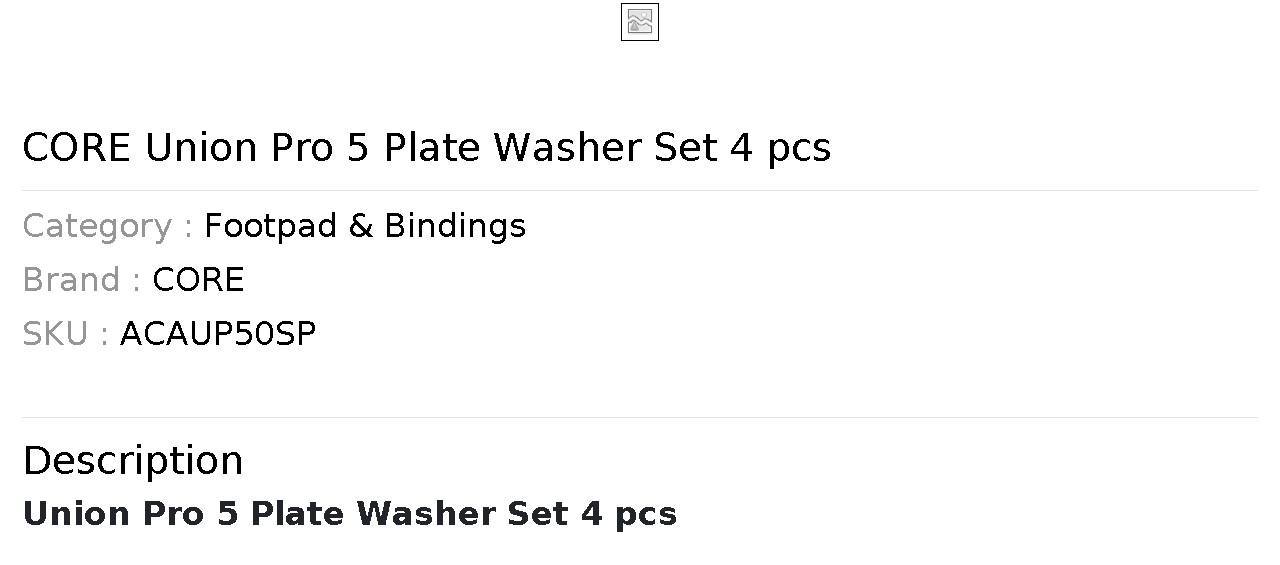Viewport: 1280px width, 565px height.
Task: Open the Footpad & Bindings category link
Action: pyautogui.click(x=365, y=226)
